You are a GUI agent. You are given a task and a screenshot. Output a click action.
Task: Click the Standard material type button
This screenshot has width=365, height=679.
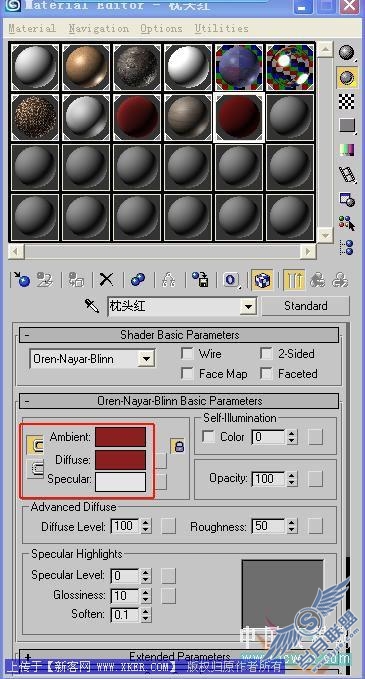click(305, 306)
